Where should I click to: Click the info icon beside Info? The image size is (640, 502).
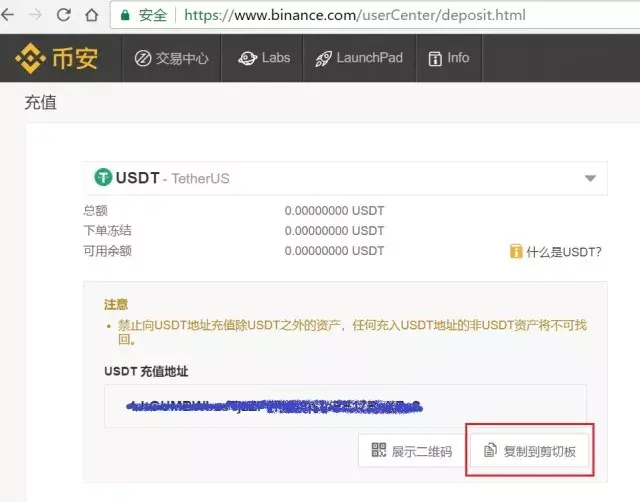pos(435,59)
